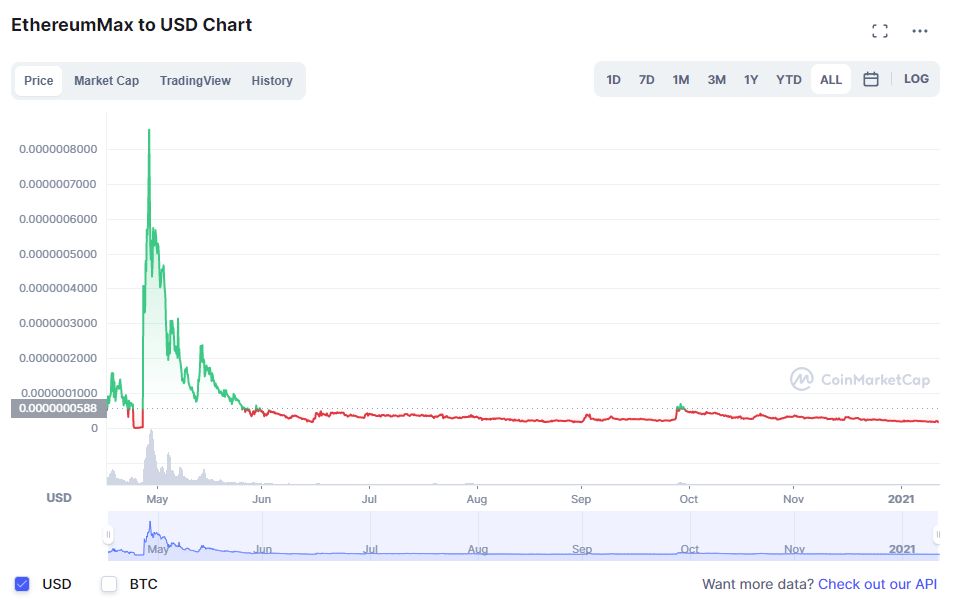Click the 0.0000008000 y-axis label
Viewport: 961px width, 602px height.
[x=58, y=149]
